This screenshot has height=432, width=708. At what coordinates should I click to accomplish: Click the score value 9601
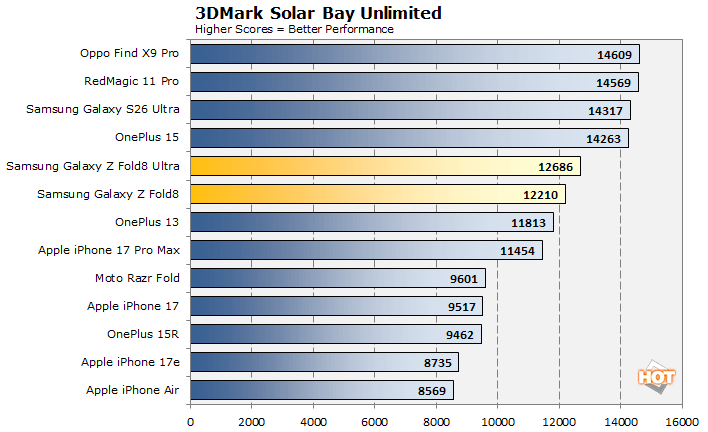pos(464,279)
